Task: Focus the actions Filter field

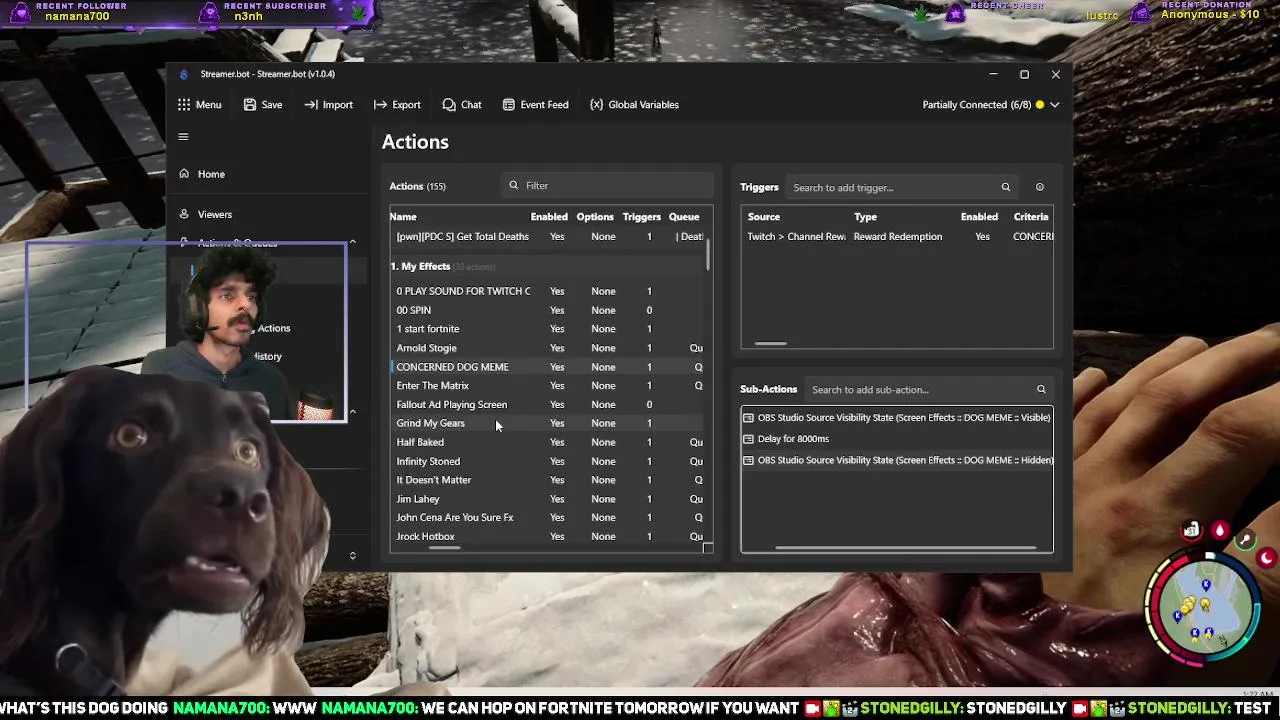Action: [x=608, y=185]
